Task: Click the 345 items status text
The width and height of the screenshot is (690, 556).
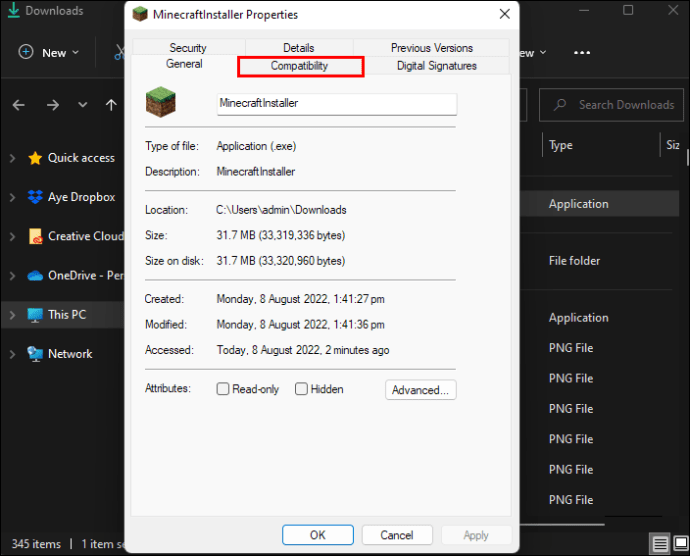Action: tap(36, 544)
